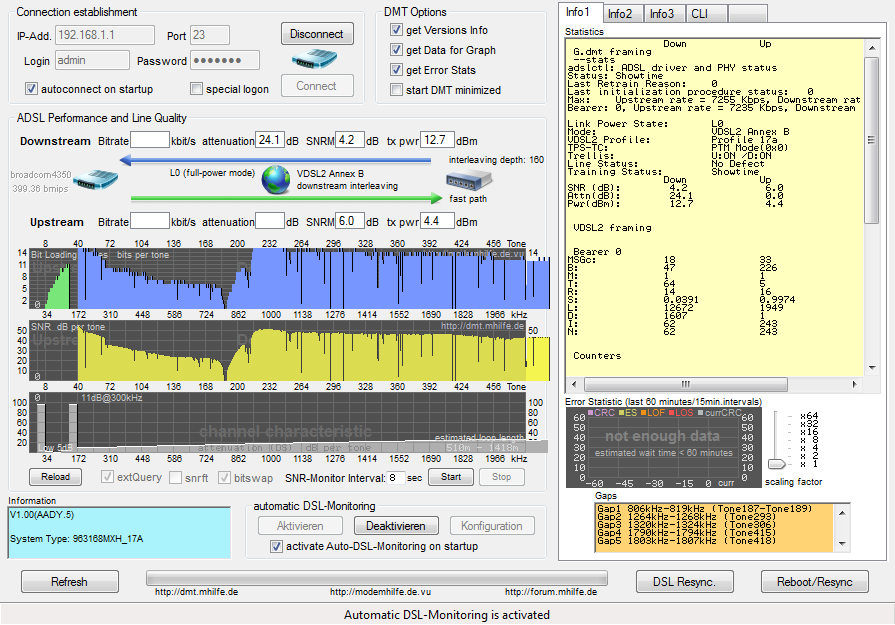The width and height of the screenshot is (895, 625).
Task: Open the Konfiguration button
Action: click(492, 526)
